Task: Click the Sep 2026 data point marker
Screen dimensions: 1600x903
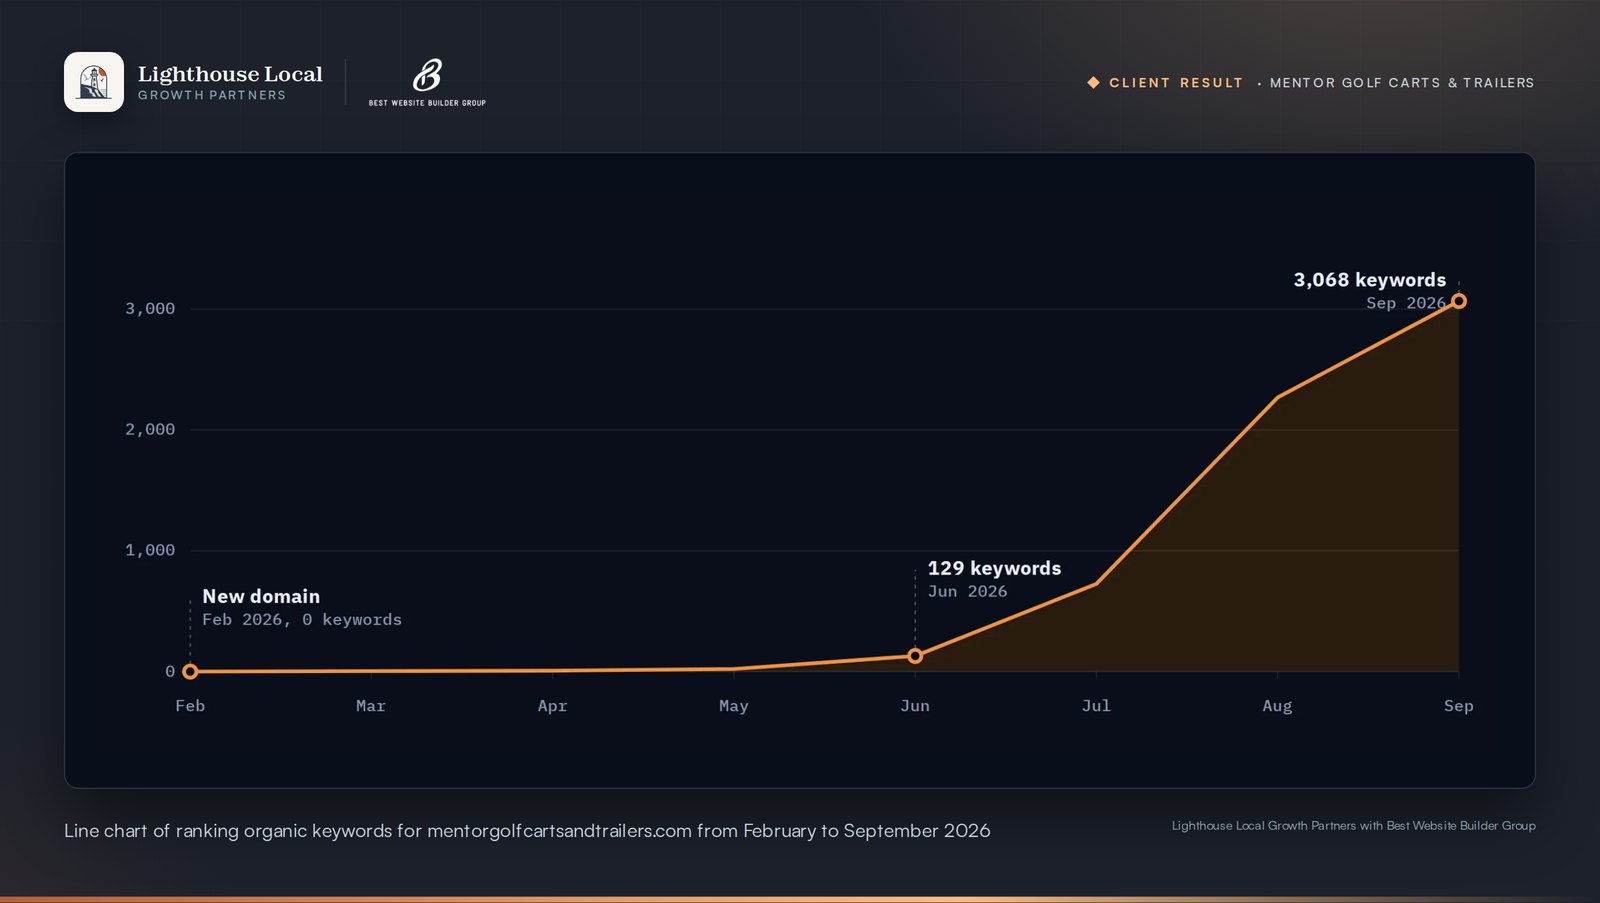Action: pos(1459,301)
